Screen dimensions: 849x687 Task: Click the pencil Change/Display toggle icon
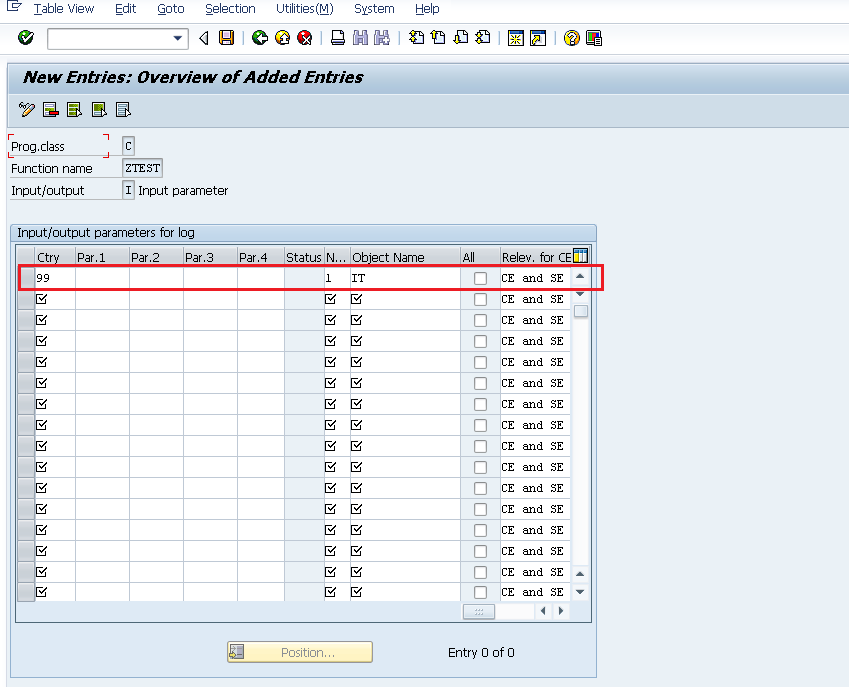27,109
